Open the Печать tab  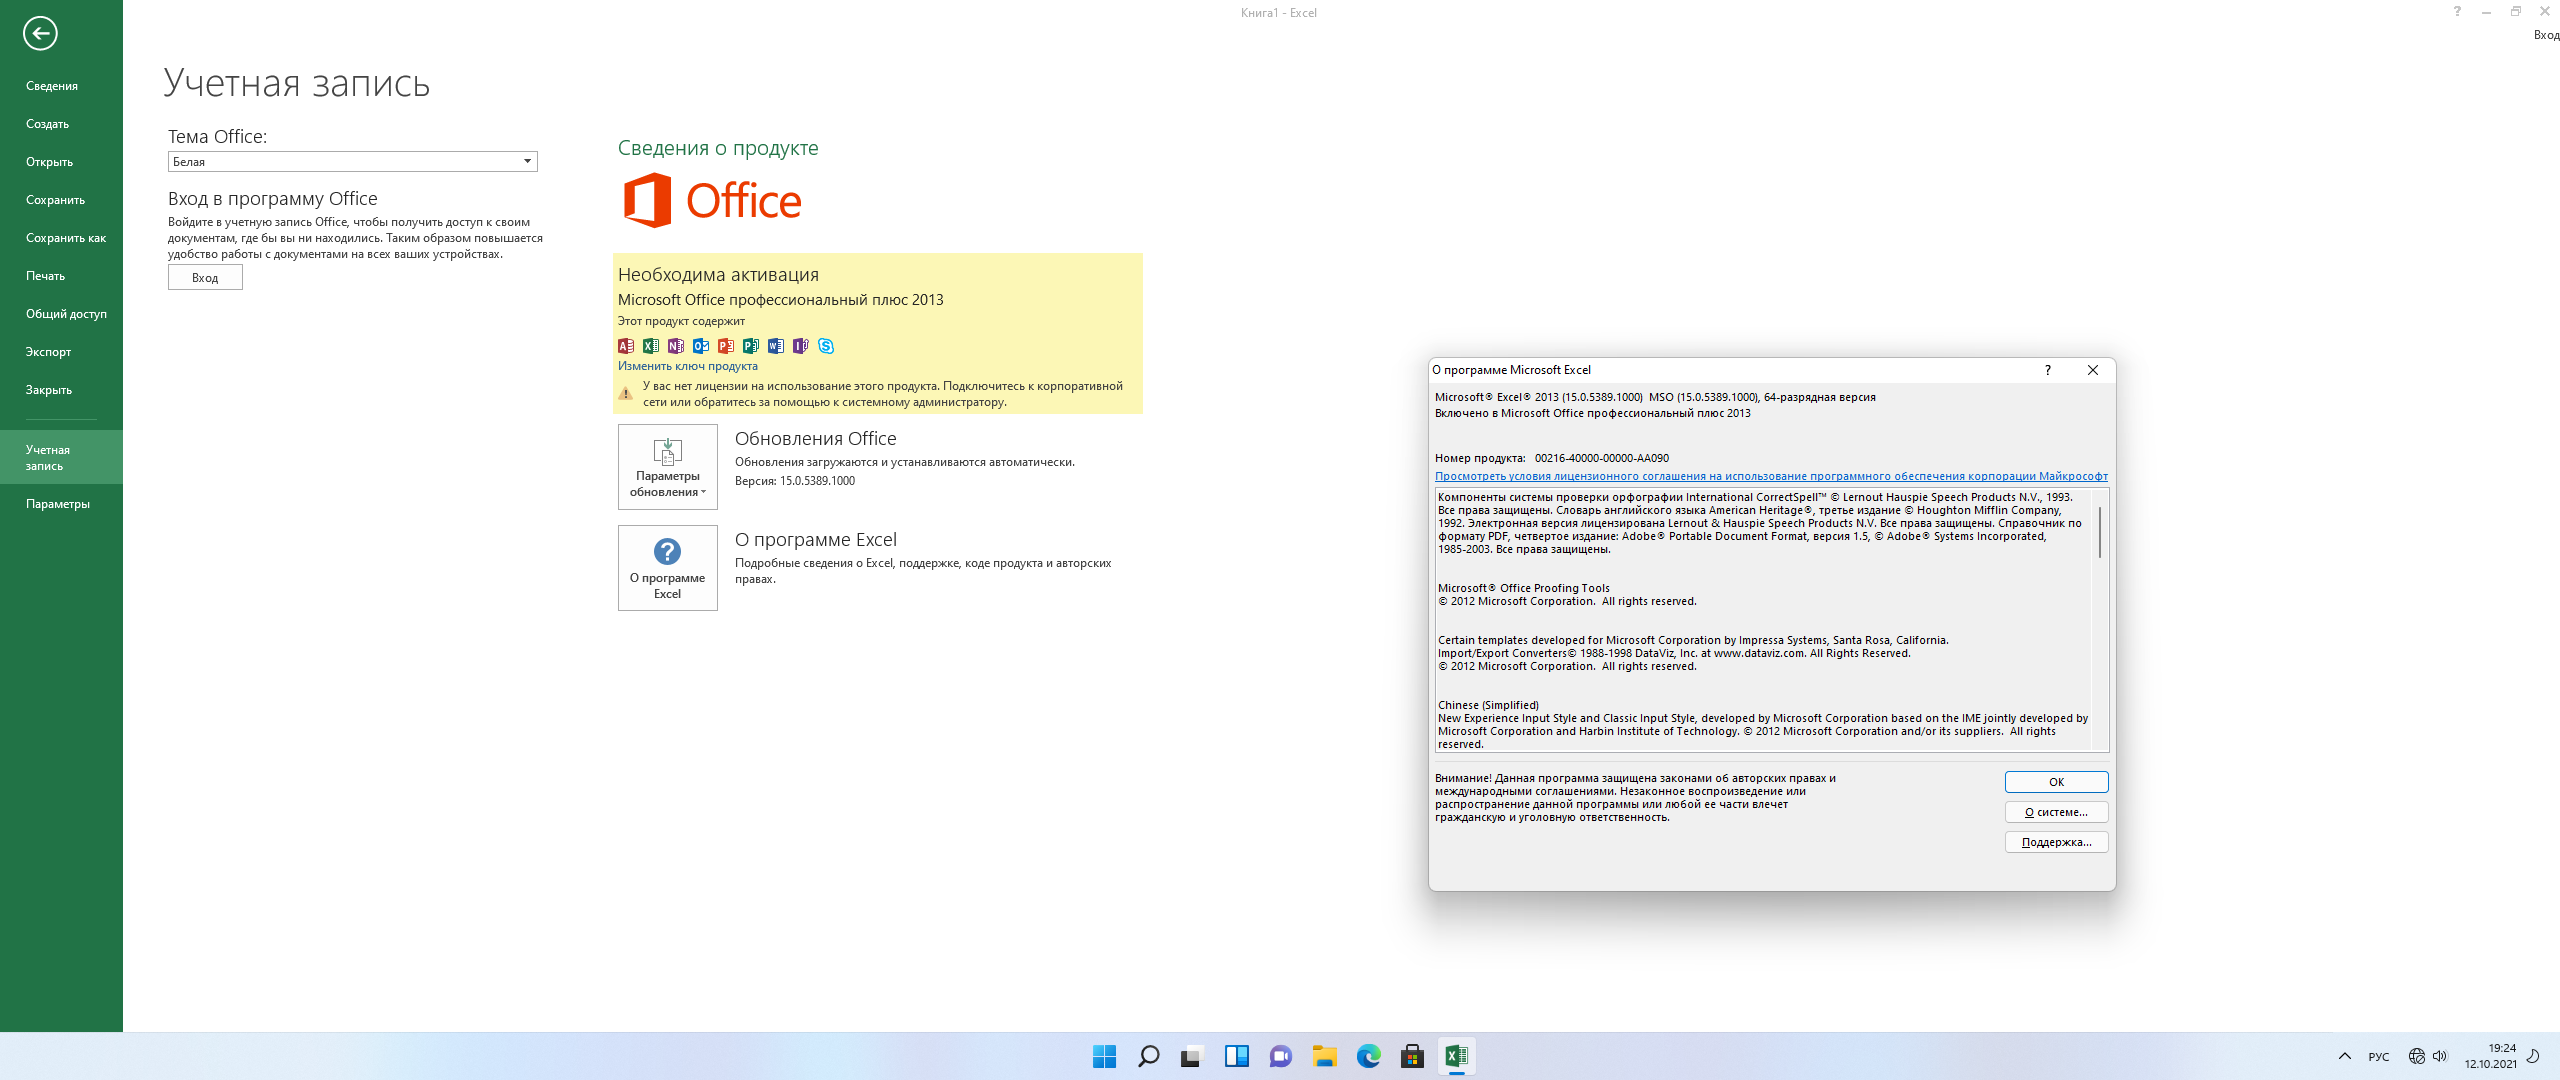pos(61,276)
